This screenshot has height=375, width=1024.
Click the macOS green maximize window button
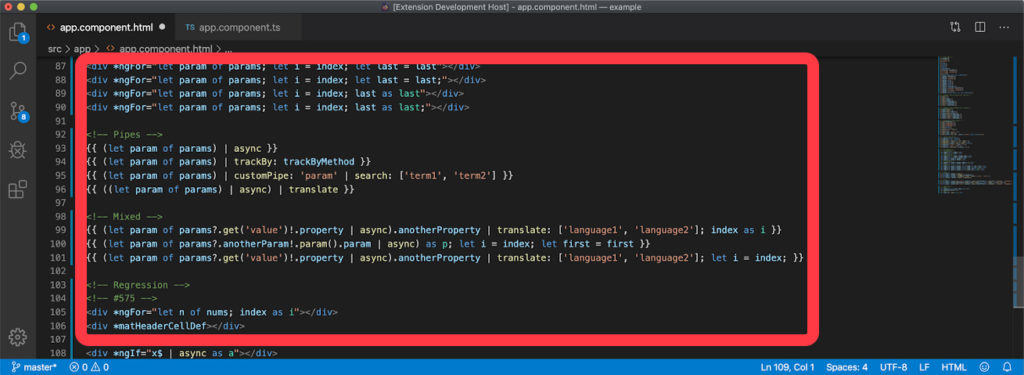click(x=34, y=7)
